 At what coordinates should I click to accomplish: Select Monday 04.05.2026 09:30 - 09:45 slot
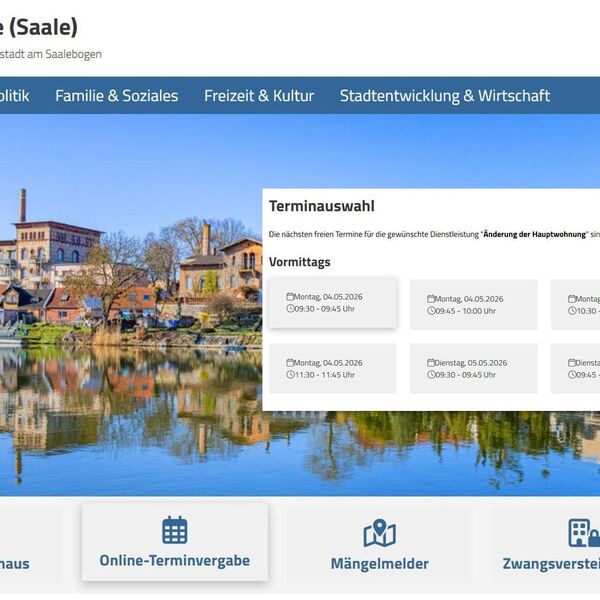pyautogui.click(x=333, y=303)
